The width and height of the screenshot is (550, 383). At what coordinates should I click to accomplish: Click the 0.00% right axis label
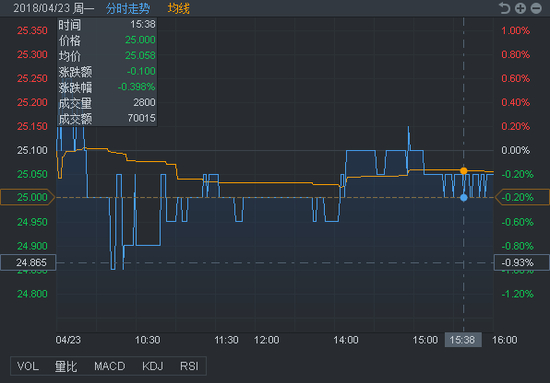tap(516, 150)
